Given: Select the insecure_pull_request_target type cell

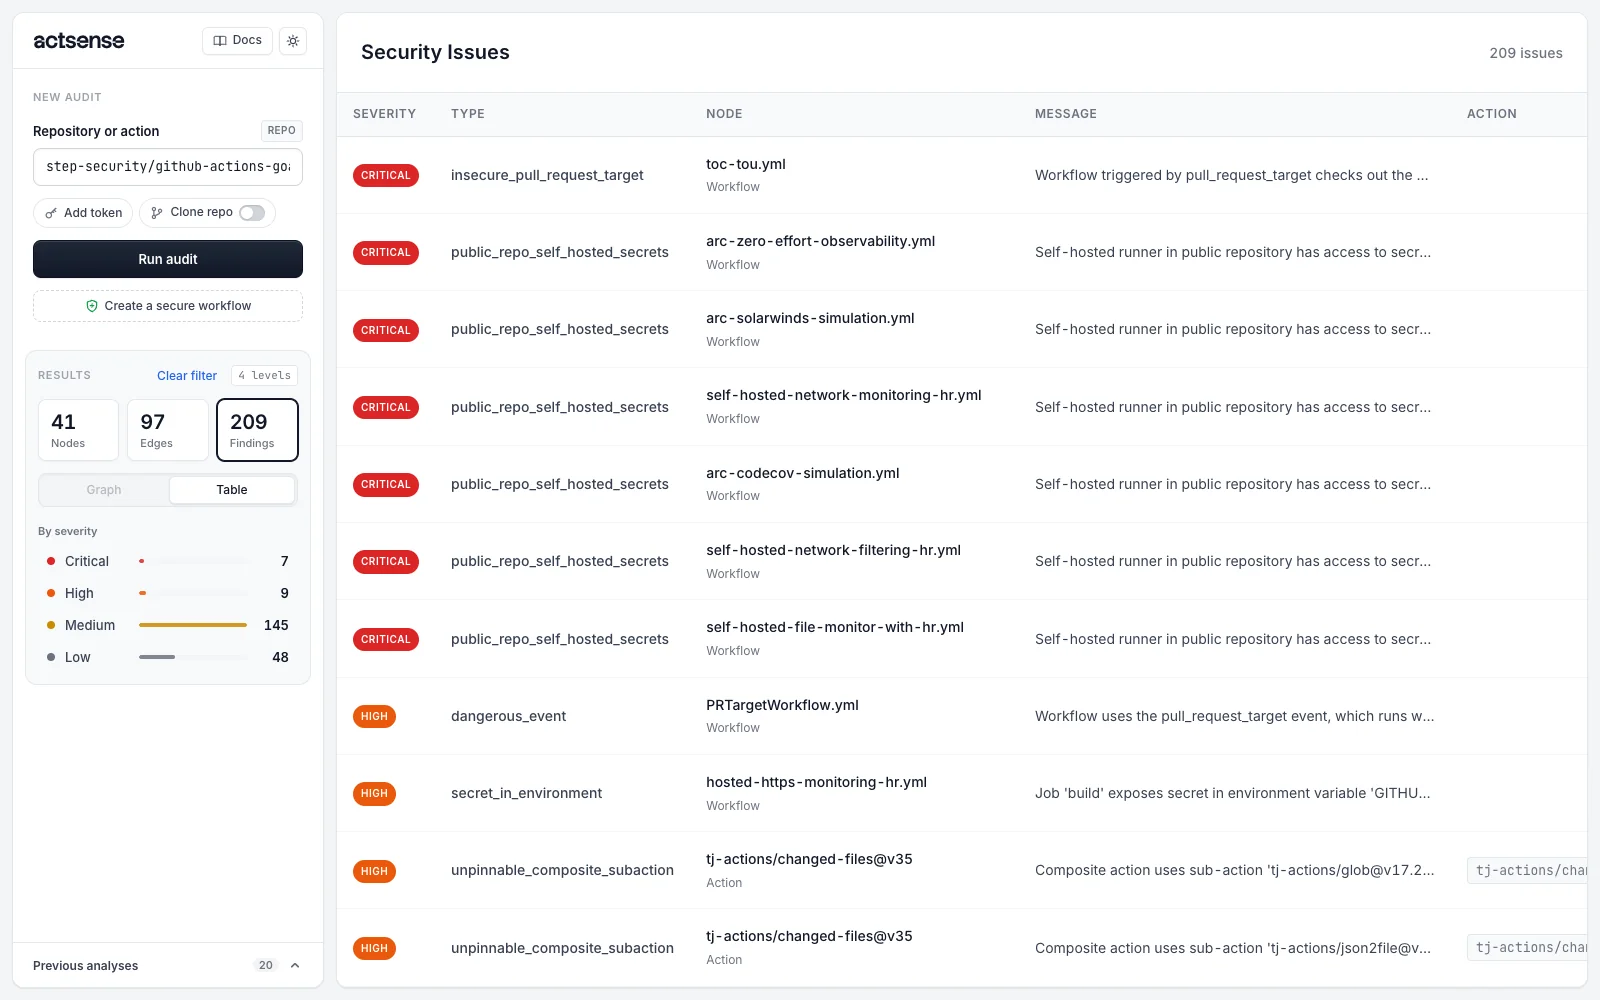Looking at the screenshot, I should (547, 175).
